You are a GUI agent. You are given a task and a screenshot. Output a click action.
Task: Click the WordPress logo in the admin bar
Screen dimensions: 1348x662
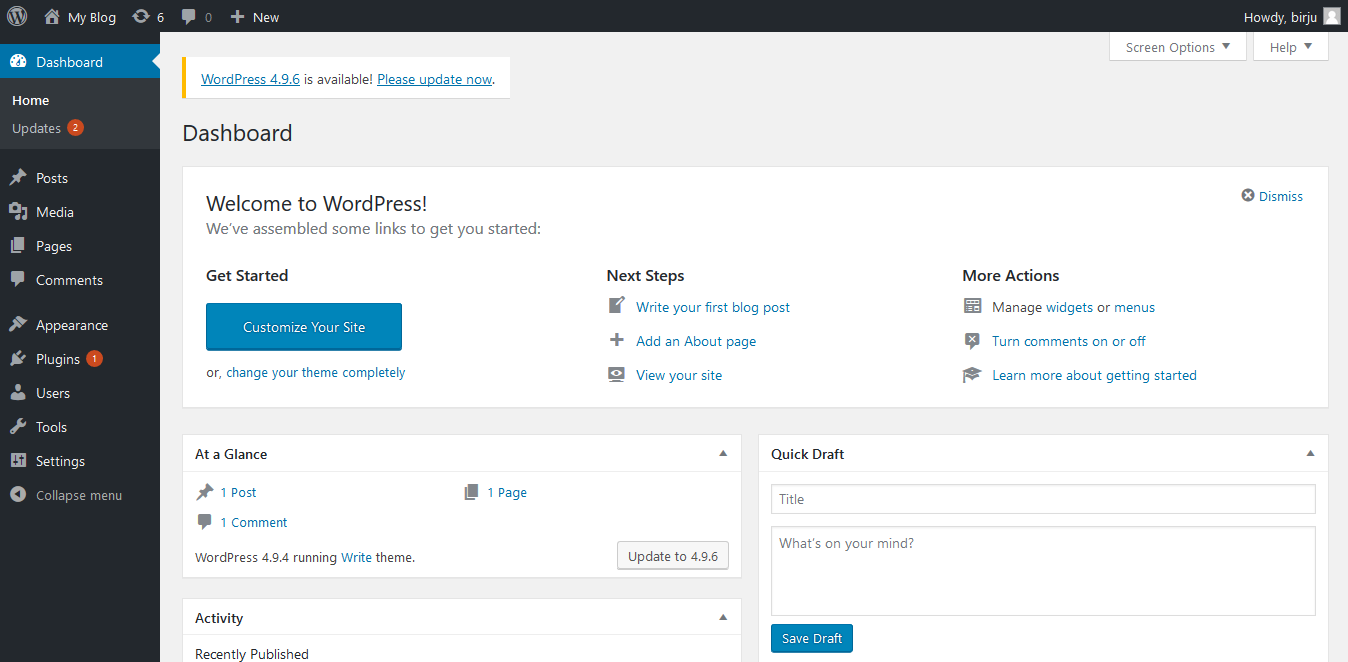coord(17,16)
